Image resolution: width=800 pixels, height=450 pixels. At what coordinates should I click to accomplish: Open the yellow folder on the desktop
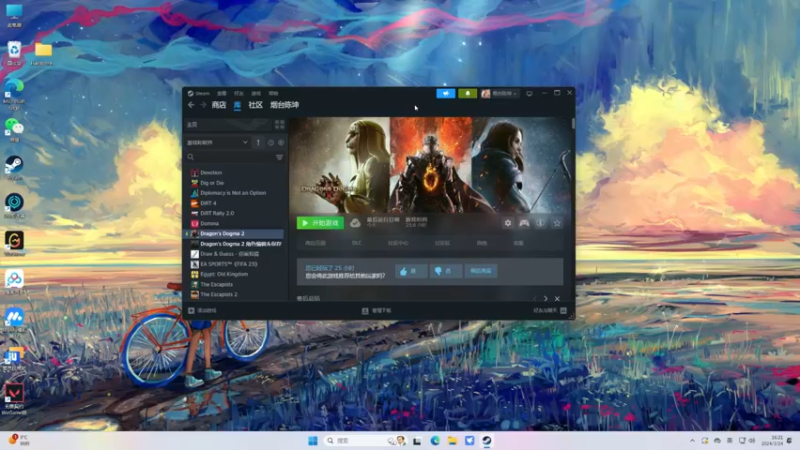43,53
